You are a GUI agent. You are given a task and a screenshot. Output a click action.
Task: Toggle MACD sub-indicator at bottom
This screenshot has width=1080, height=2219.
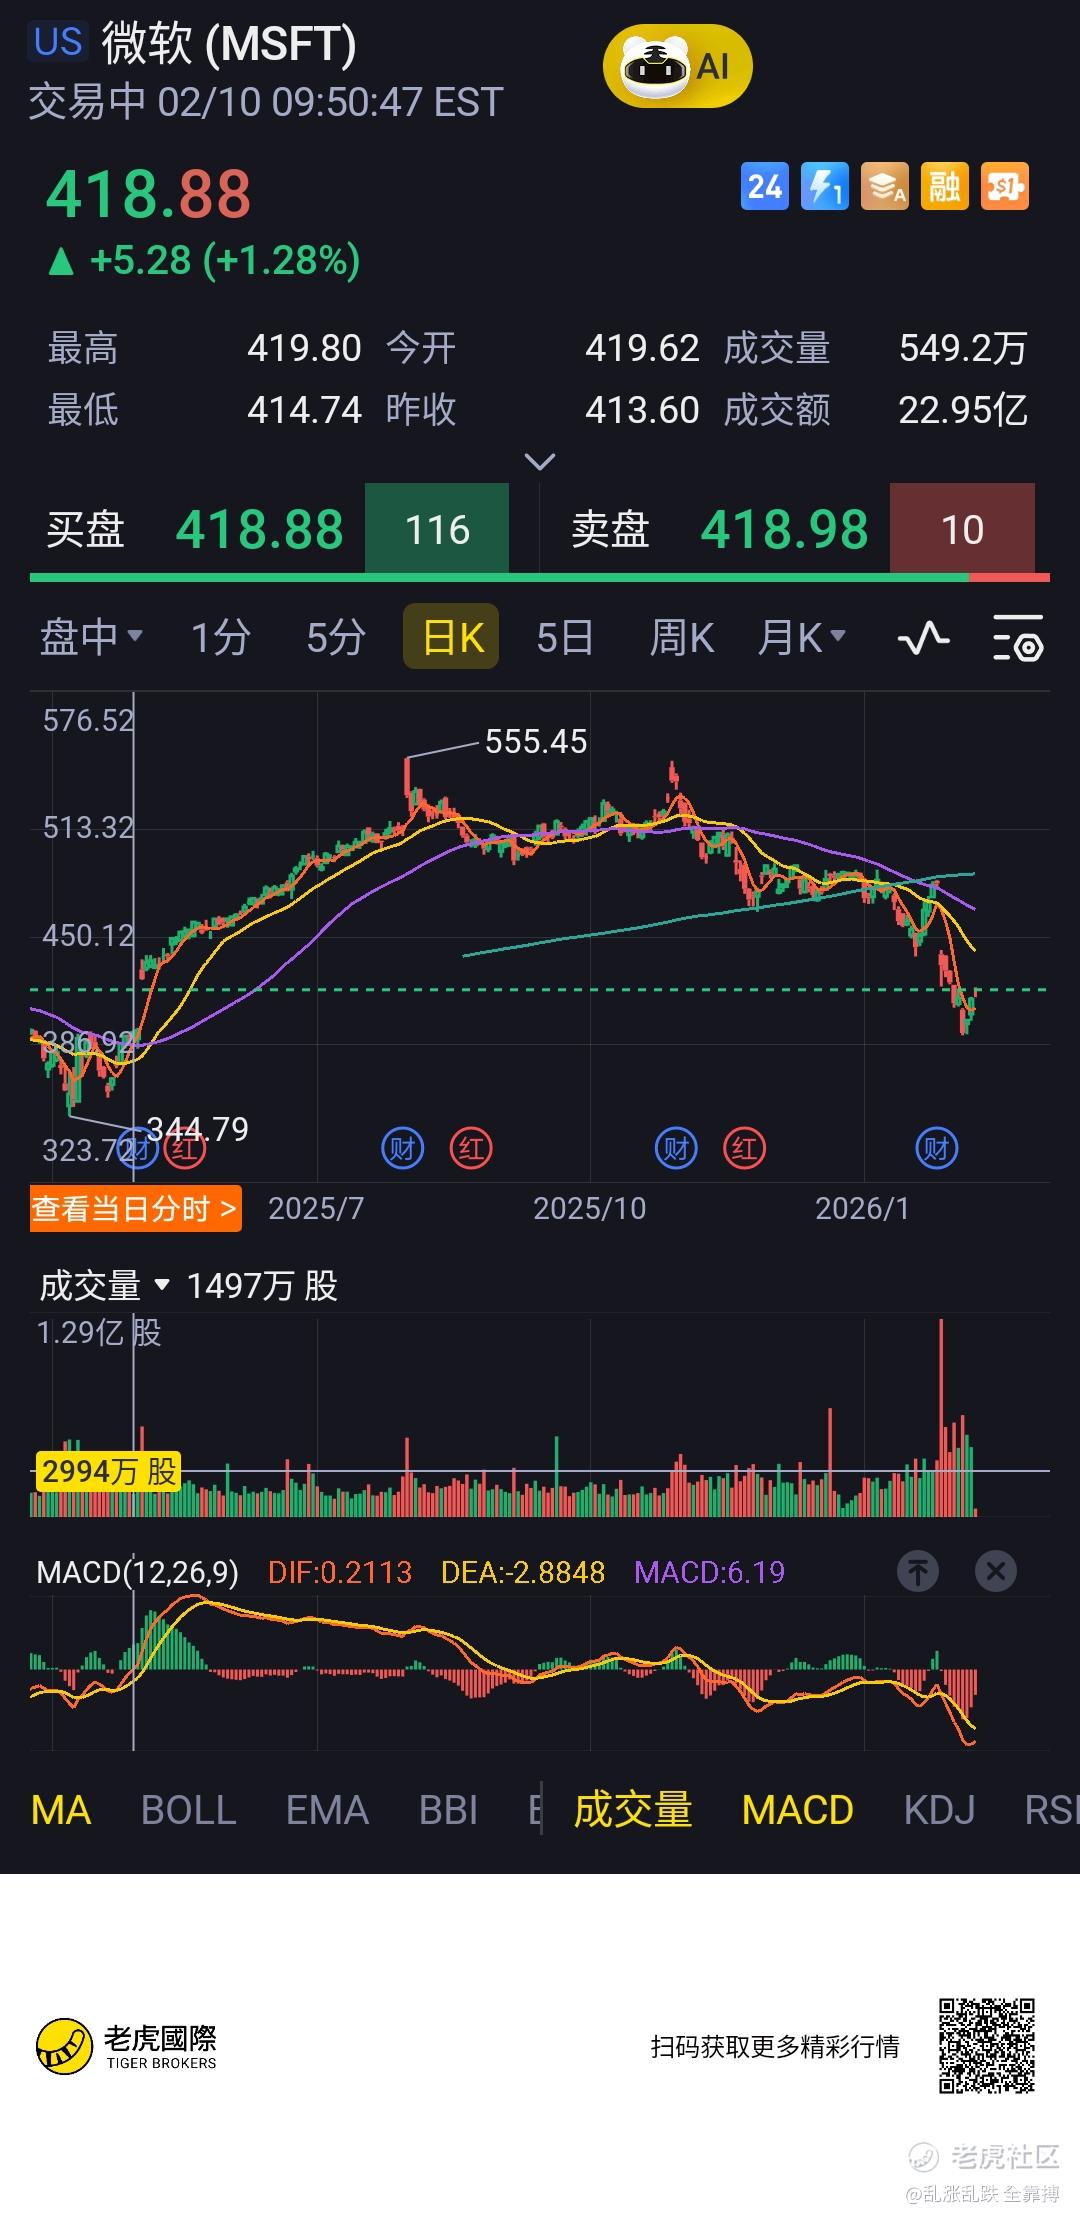pos(797,1811)
